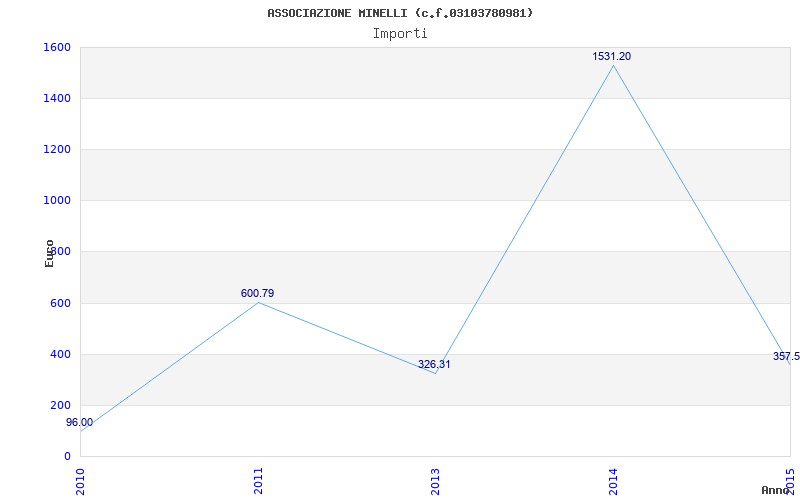Click the 600 y-axis tick label

pos(60,303)
